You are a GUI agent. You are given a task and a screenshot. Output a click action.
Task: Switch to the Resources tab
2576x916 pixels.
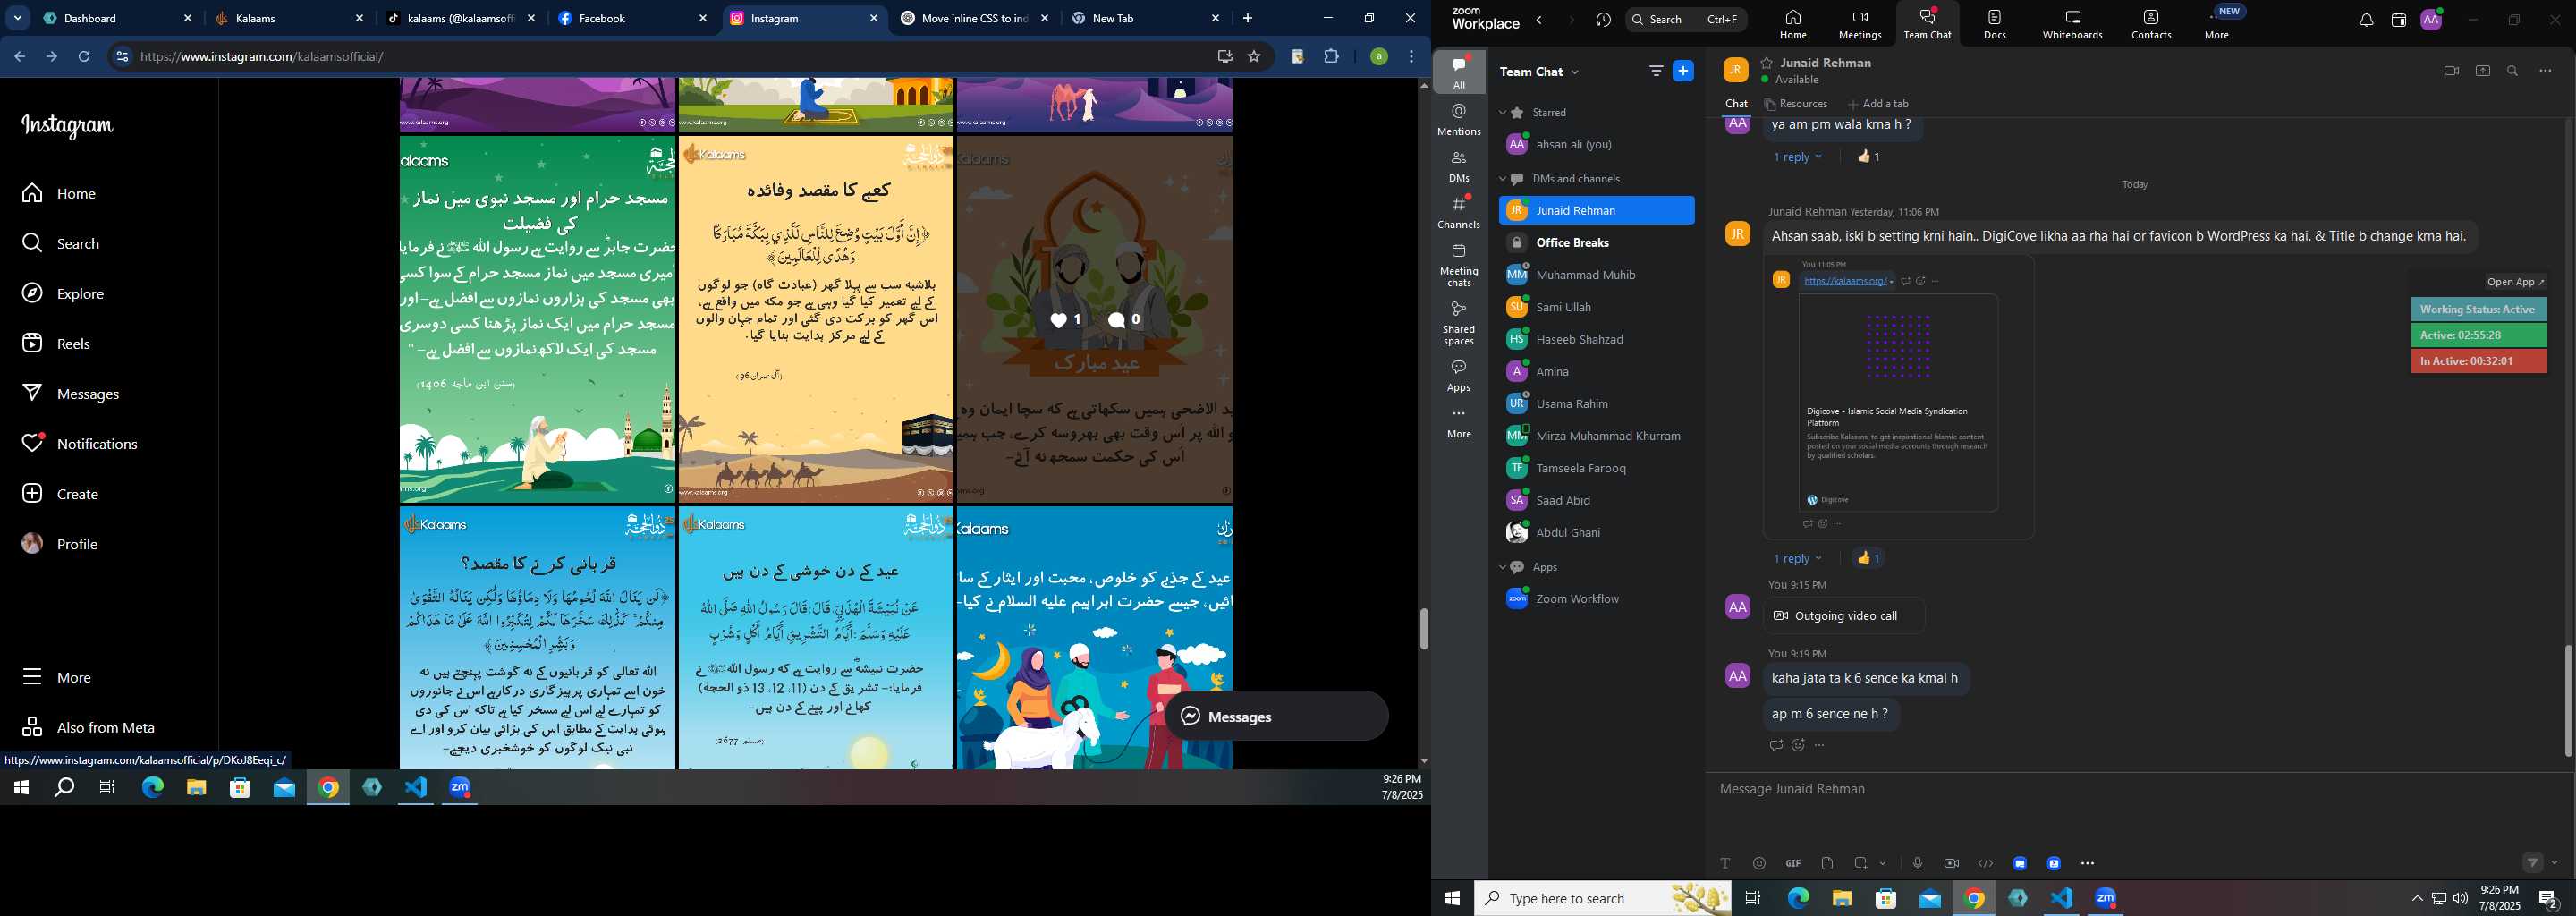1796,104
